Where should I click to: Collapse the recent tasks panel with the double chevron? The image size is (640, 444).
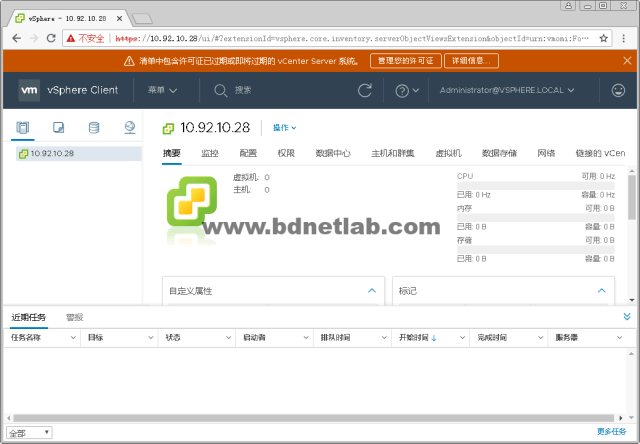[x=627, y=317]
